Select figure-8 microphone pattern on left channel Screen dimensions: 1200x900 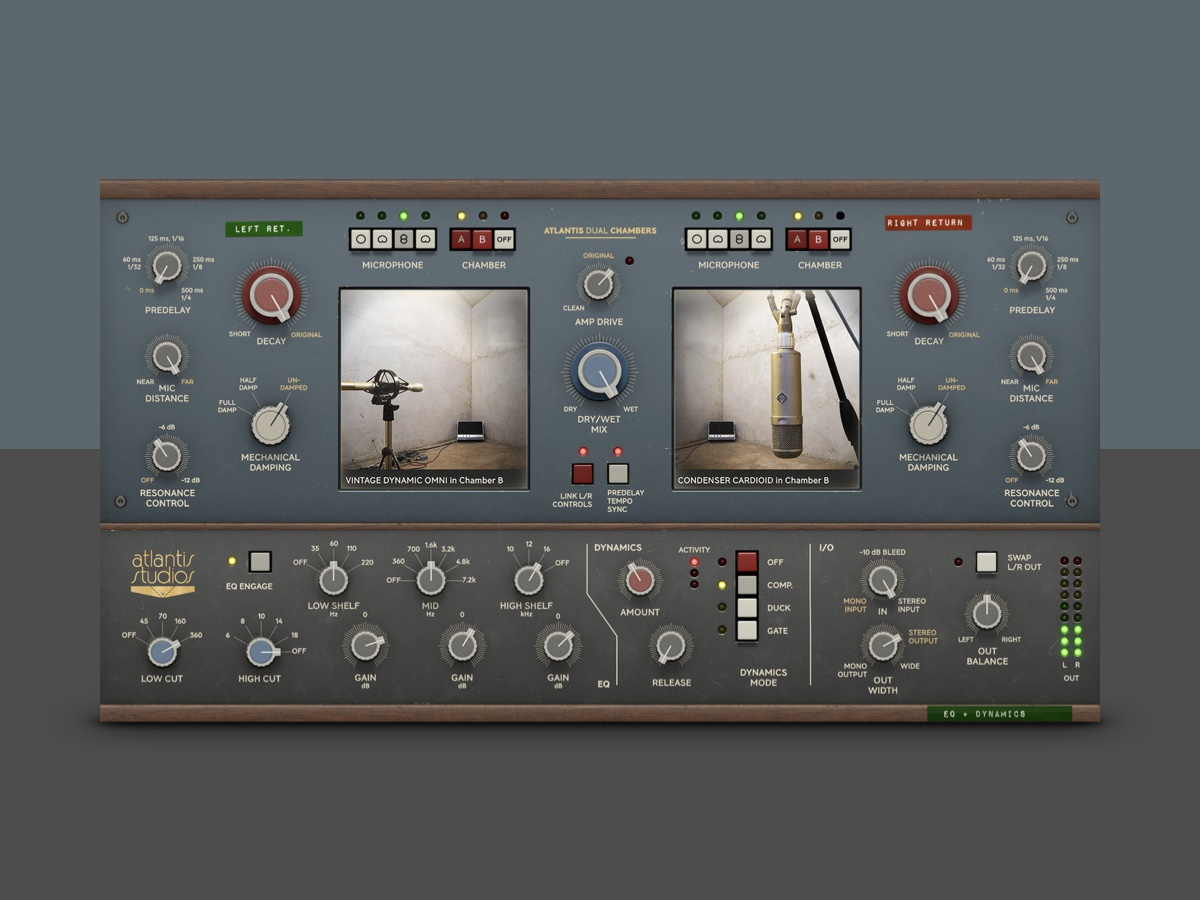(403, 239)
